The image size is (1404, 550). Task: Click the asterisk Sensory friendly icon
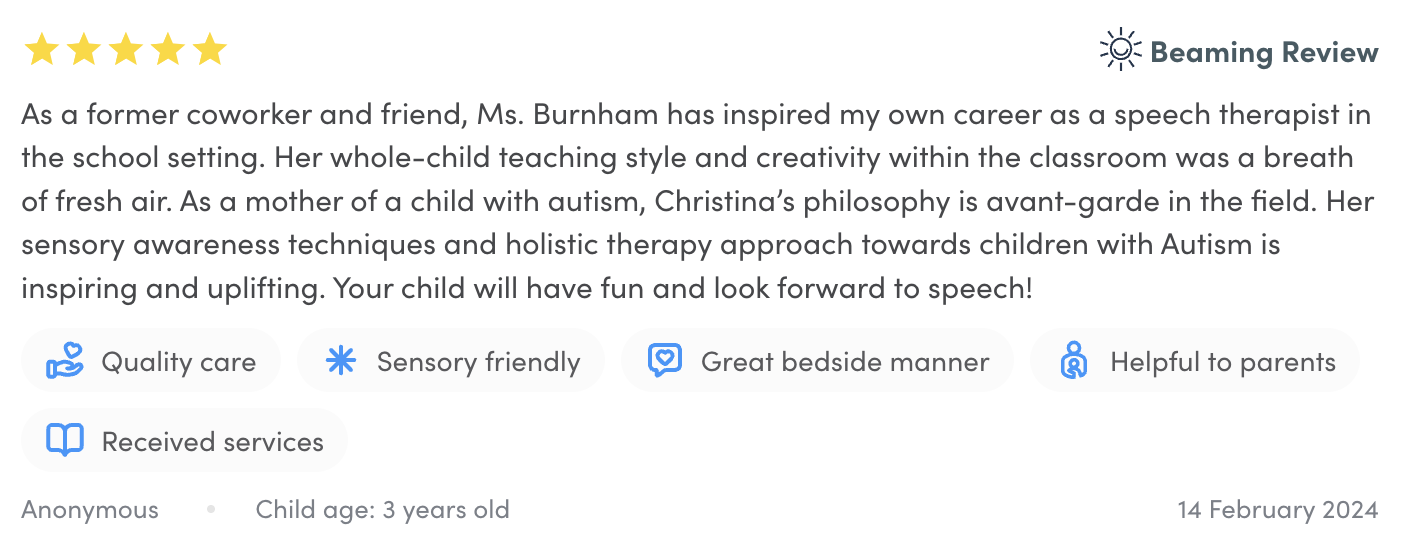click(x=341, y=361)
